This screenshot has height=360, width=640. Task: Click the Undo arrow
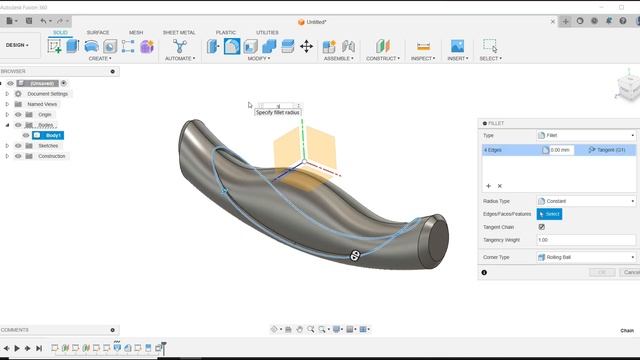click(x=43, y=21)
